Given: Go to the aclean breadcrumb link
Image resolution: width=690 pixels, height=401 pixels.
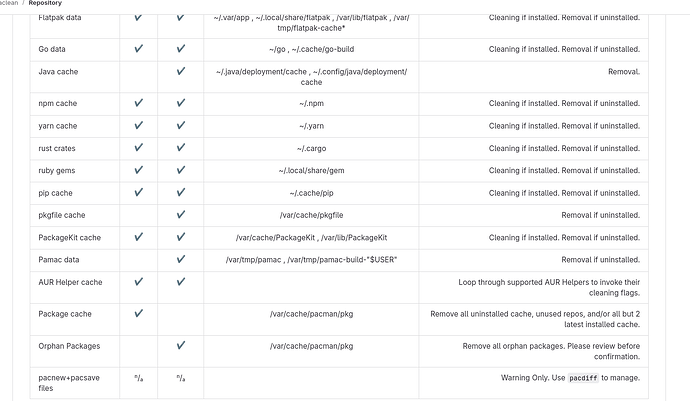Looking at the screenshot, I should (9, 3).
